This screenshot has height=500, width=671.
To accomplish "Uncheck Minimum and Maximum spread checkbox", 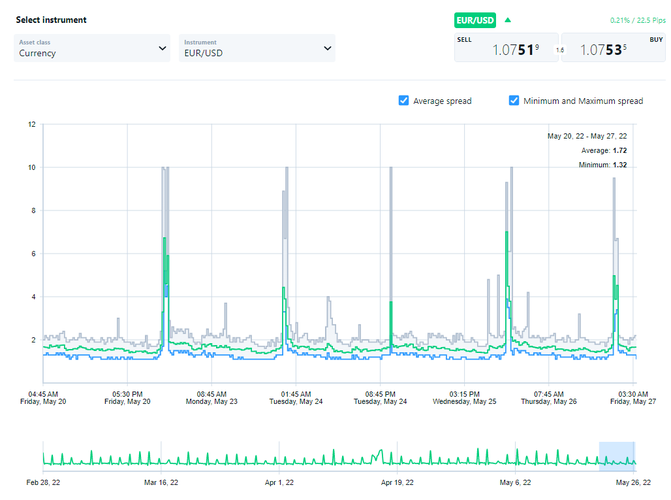I will coord(514,101).
